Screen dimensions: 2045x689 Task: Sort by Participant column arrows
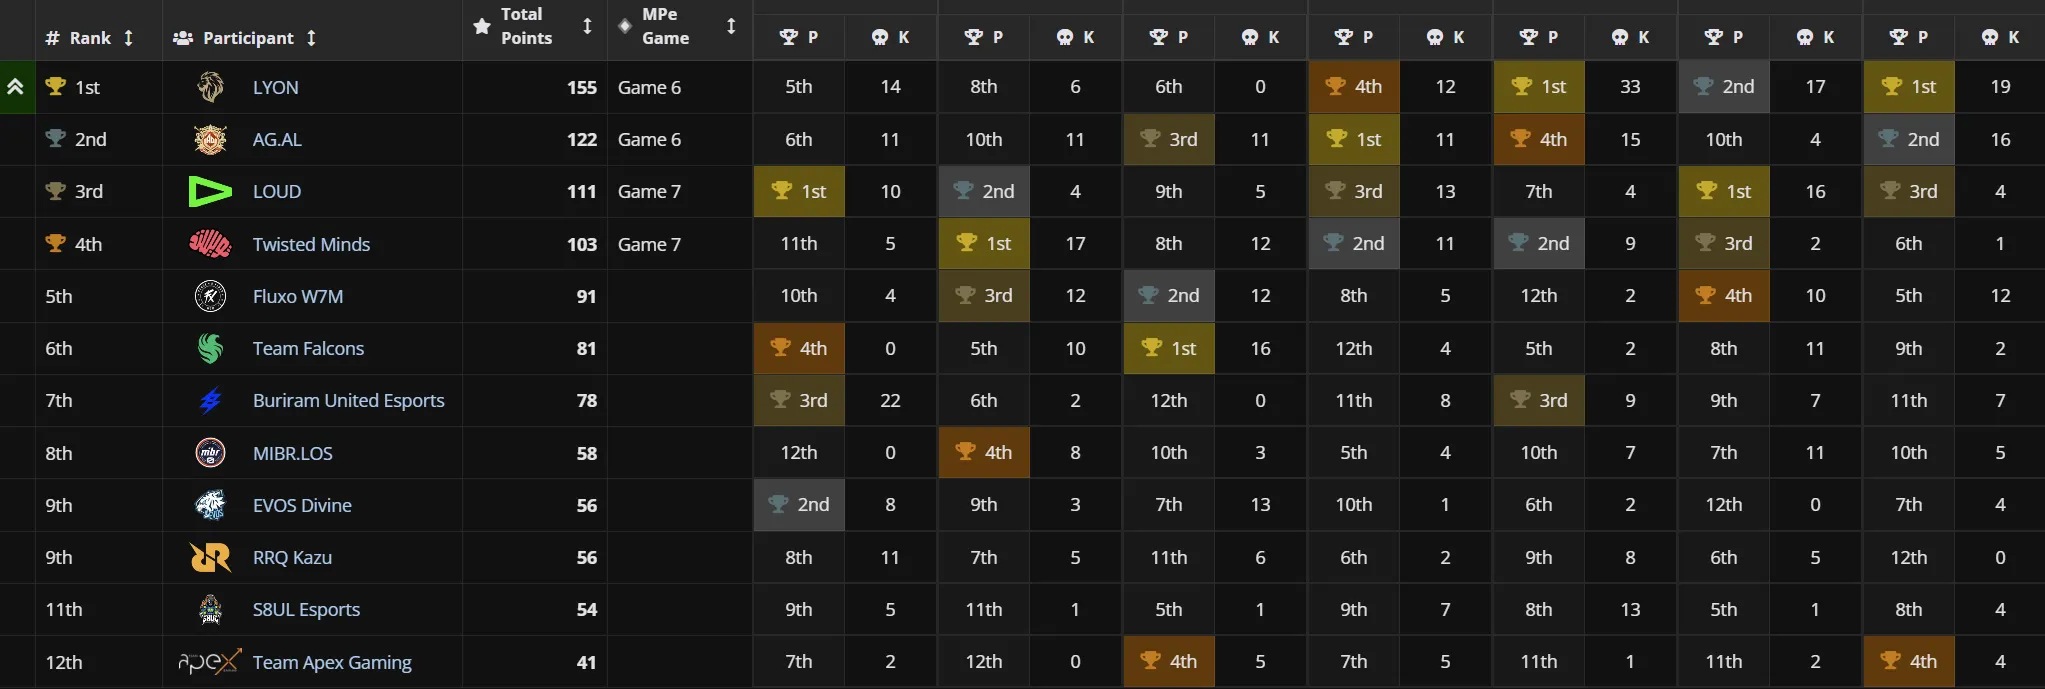311,38
